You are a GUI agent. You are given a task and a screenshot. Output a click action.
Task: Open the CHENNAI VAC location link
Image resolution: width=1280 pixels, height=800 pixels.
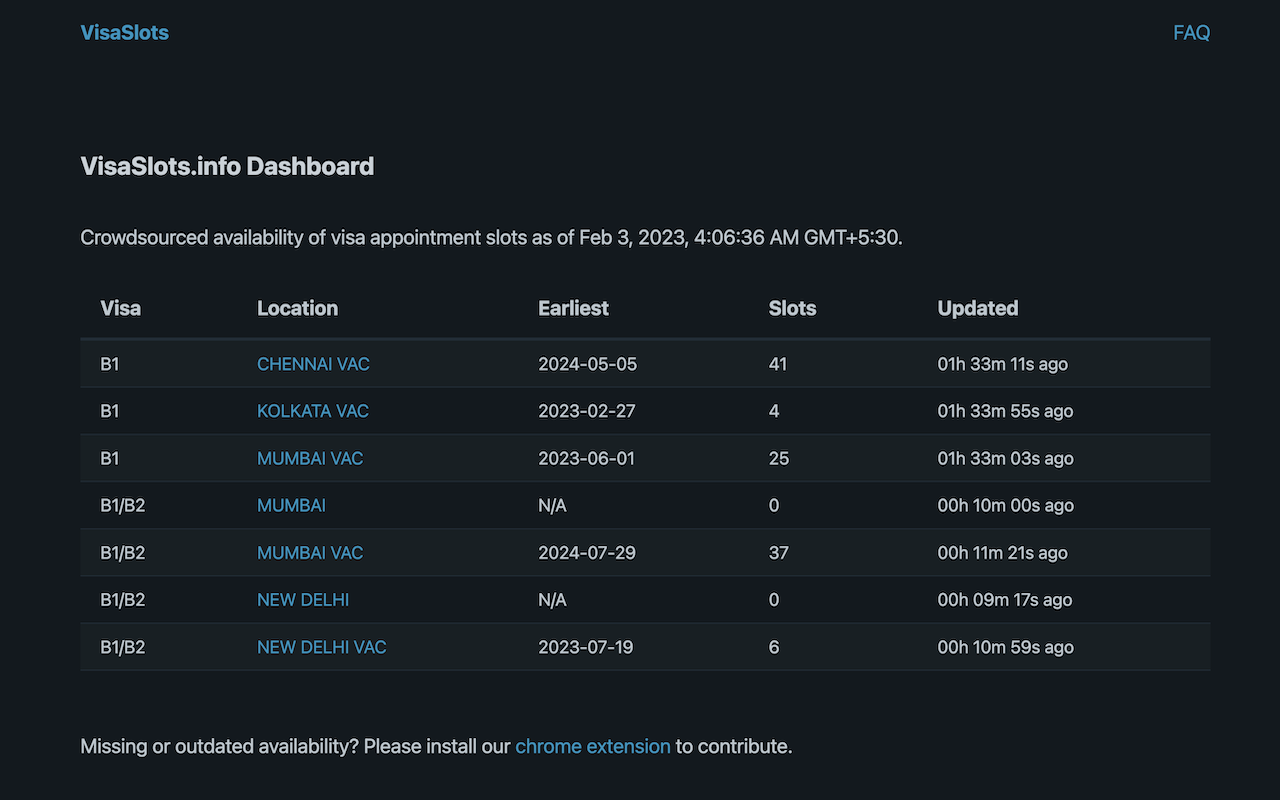click(x=313, y=364)
